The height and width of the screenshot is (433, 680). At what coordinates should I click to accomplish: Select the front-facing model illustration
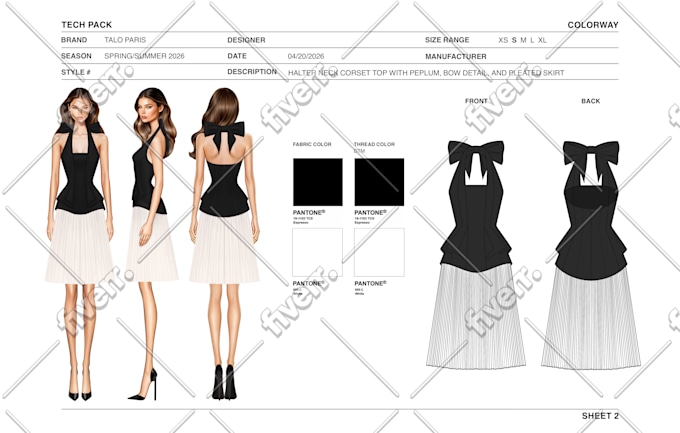[x=79, y=244]
